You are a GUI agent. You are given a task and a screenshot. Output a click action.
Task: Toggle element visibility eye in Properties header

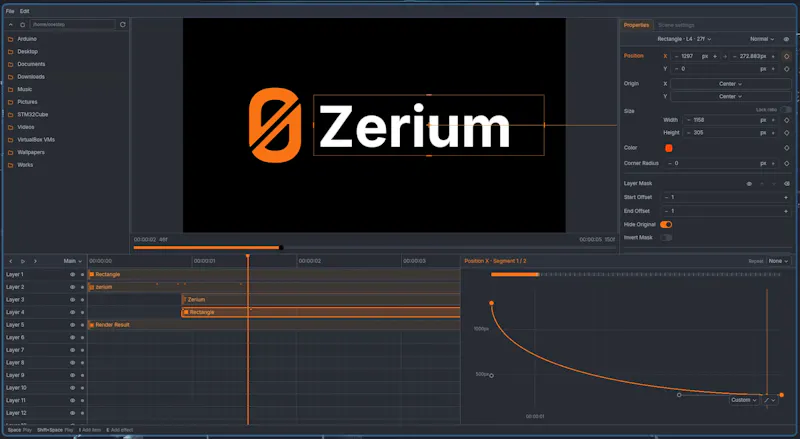click(786, 39)
